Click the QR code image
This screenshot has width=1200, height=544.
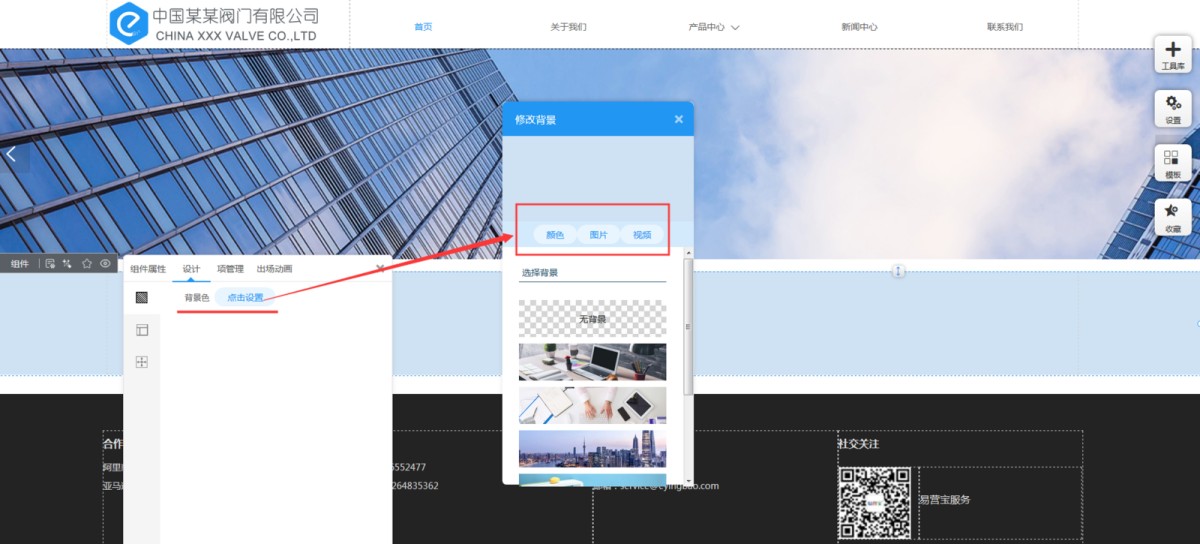(875, 503)
